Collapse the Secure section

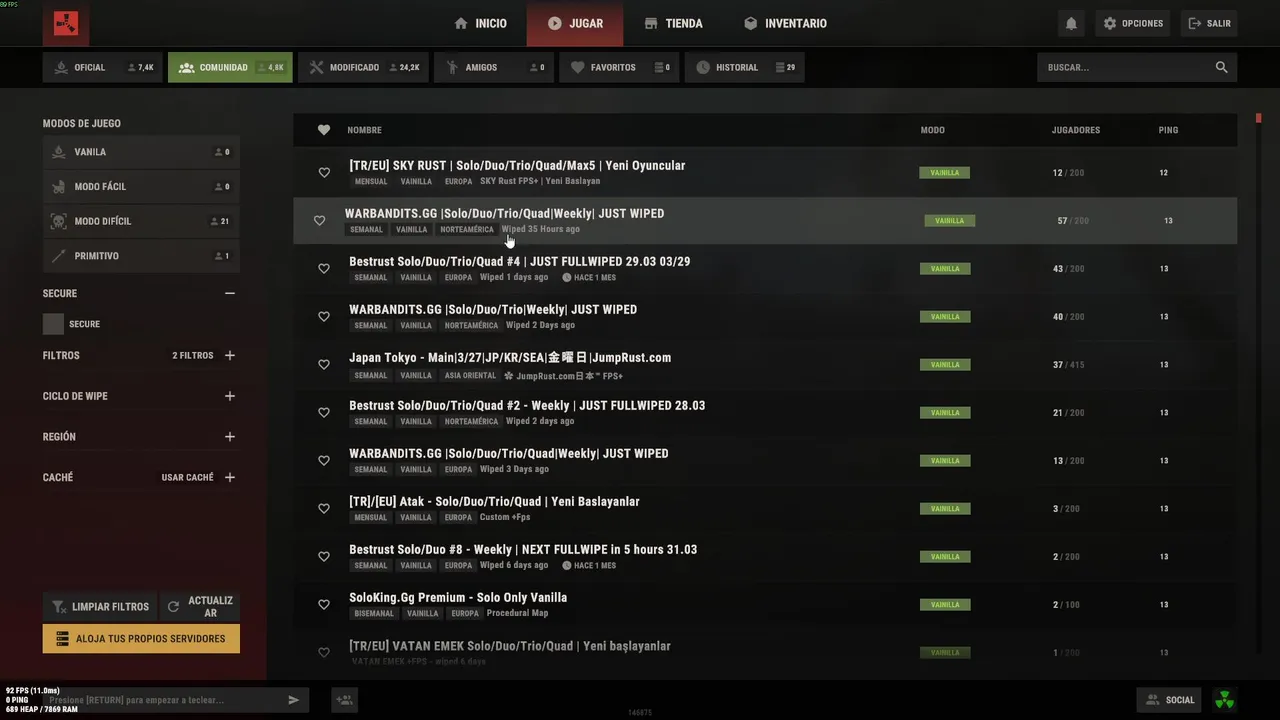230,293
